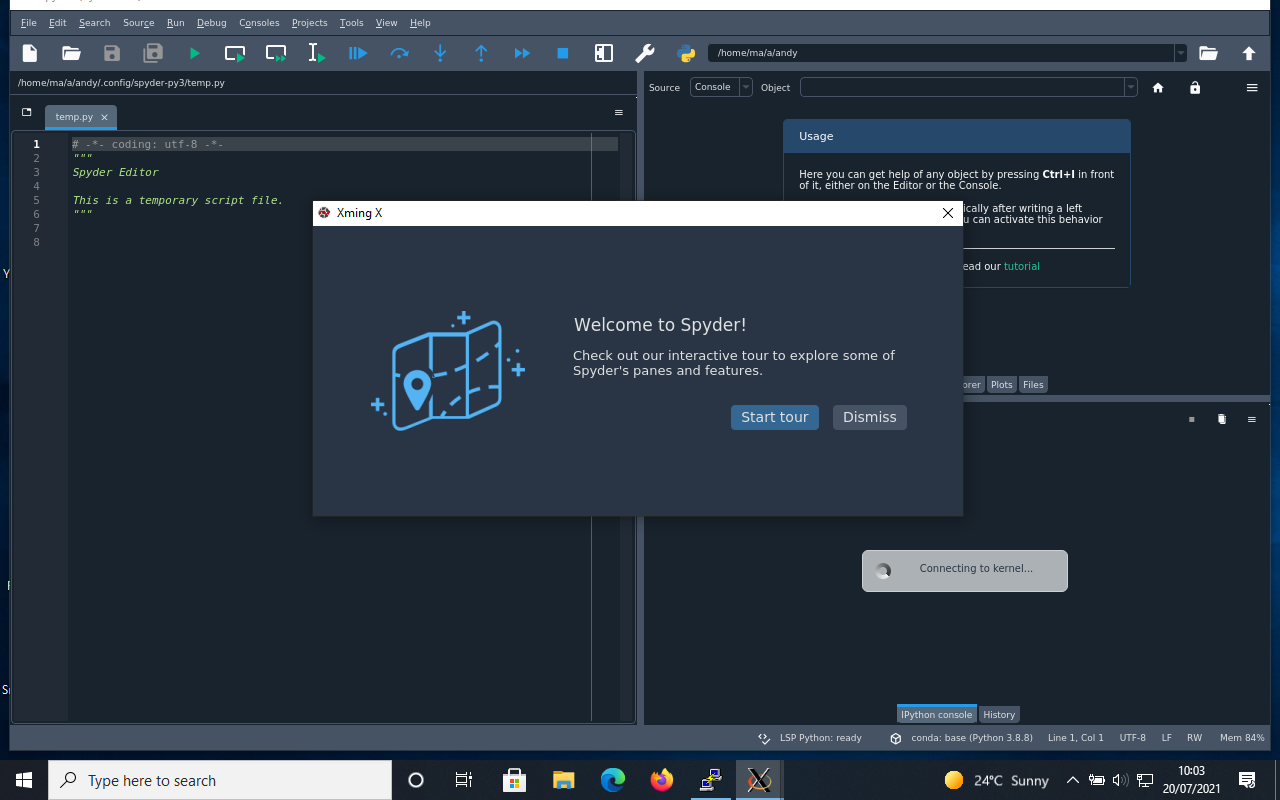1280x800 pixels.
Task: Open the Source menu
Action: point(139,22)
